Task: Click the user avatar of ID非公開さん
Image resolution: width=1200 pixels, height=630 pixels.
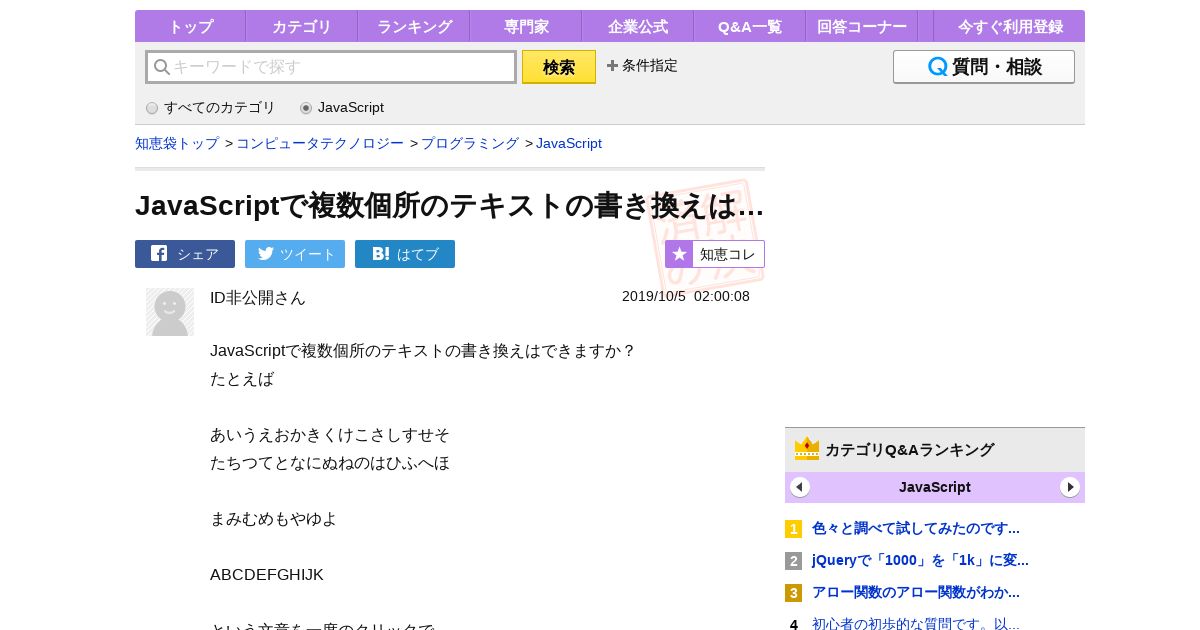Action: tap(170, 312)
